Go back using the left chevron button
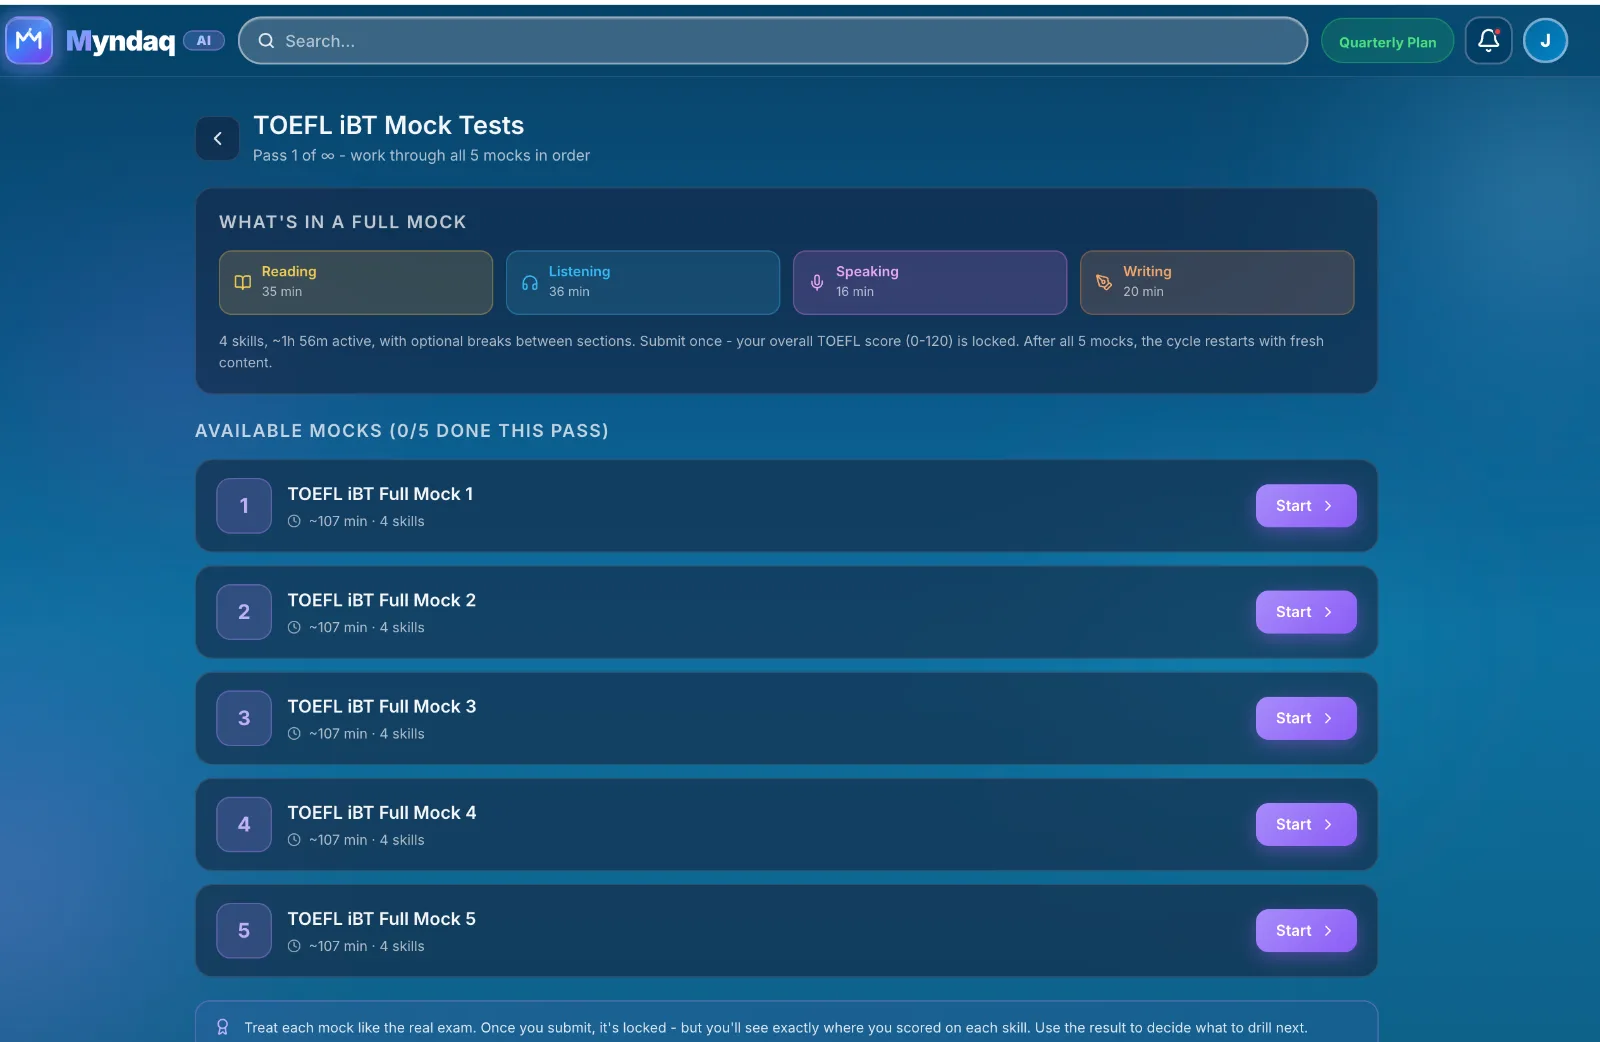The height and width of the screenshot is (1042, 1600). click(217, 139)
